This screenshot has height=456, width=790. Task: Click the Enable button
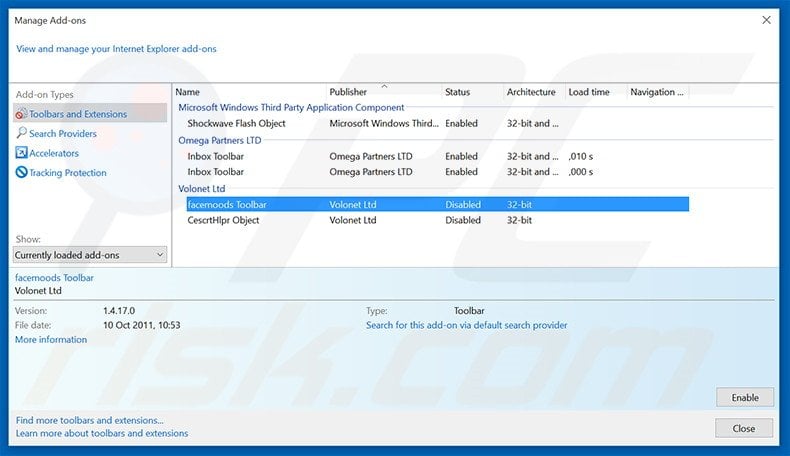pos(745,398)
